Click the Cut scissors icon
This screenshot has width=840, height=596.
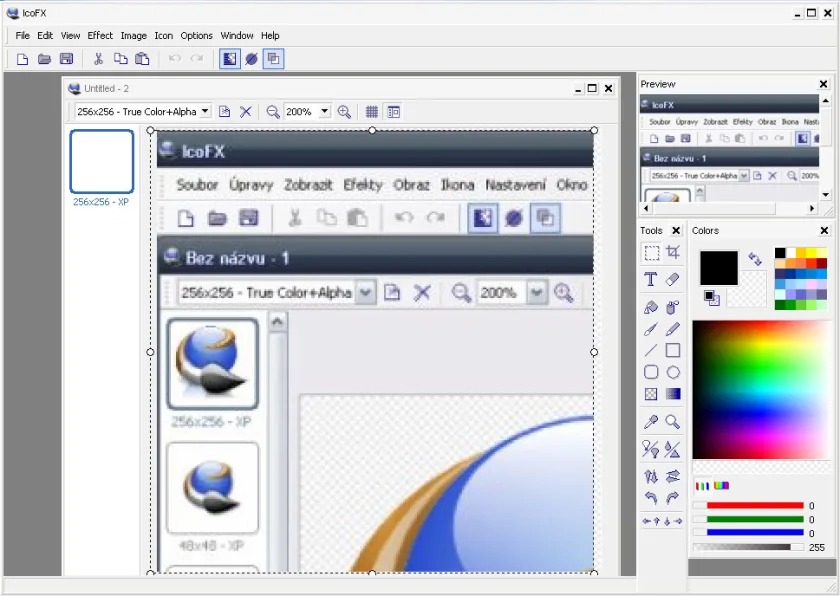[98, 59]
